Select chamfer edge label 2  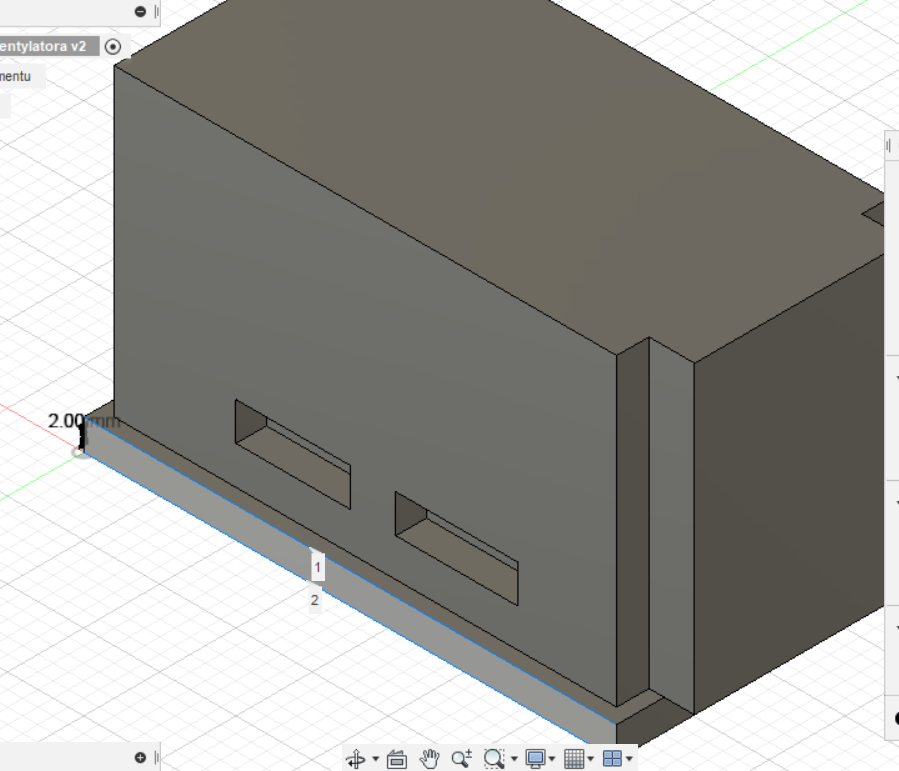pos(314,600)
